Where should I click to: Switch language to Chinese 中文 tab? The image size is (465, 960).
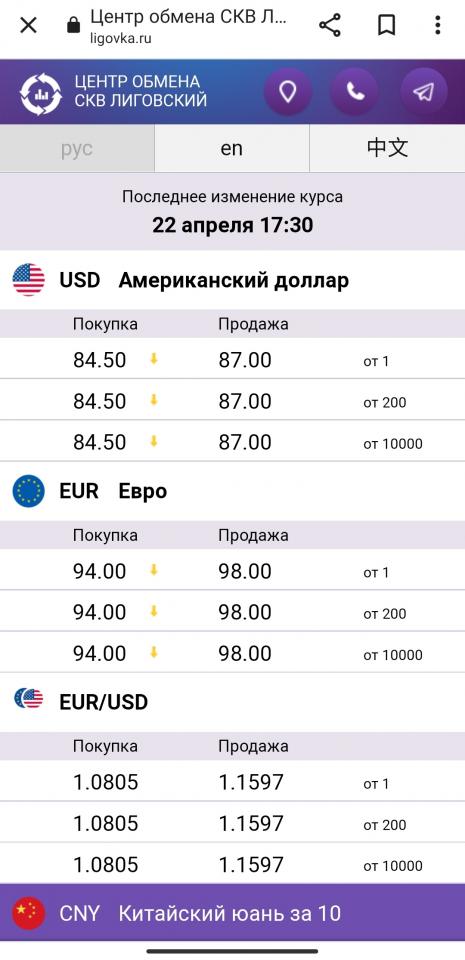tap(387, 149)
